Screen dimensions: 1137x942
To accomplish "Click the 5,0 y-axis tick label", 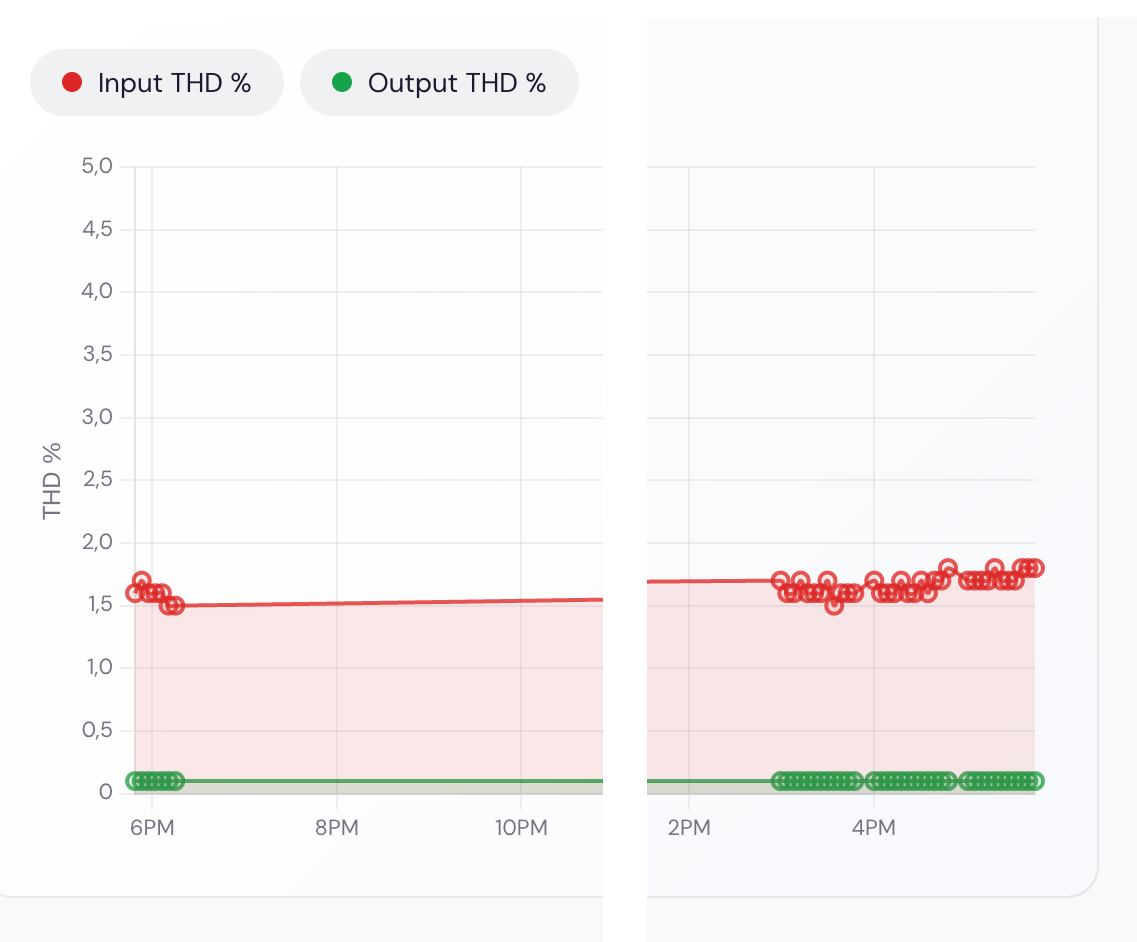I will (x=98, y=167).
